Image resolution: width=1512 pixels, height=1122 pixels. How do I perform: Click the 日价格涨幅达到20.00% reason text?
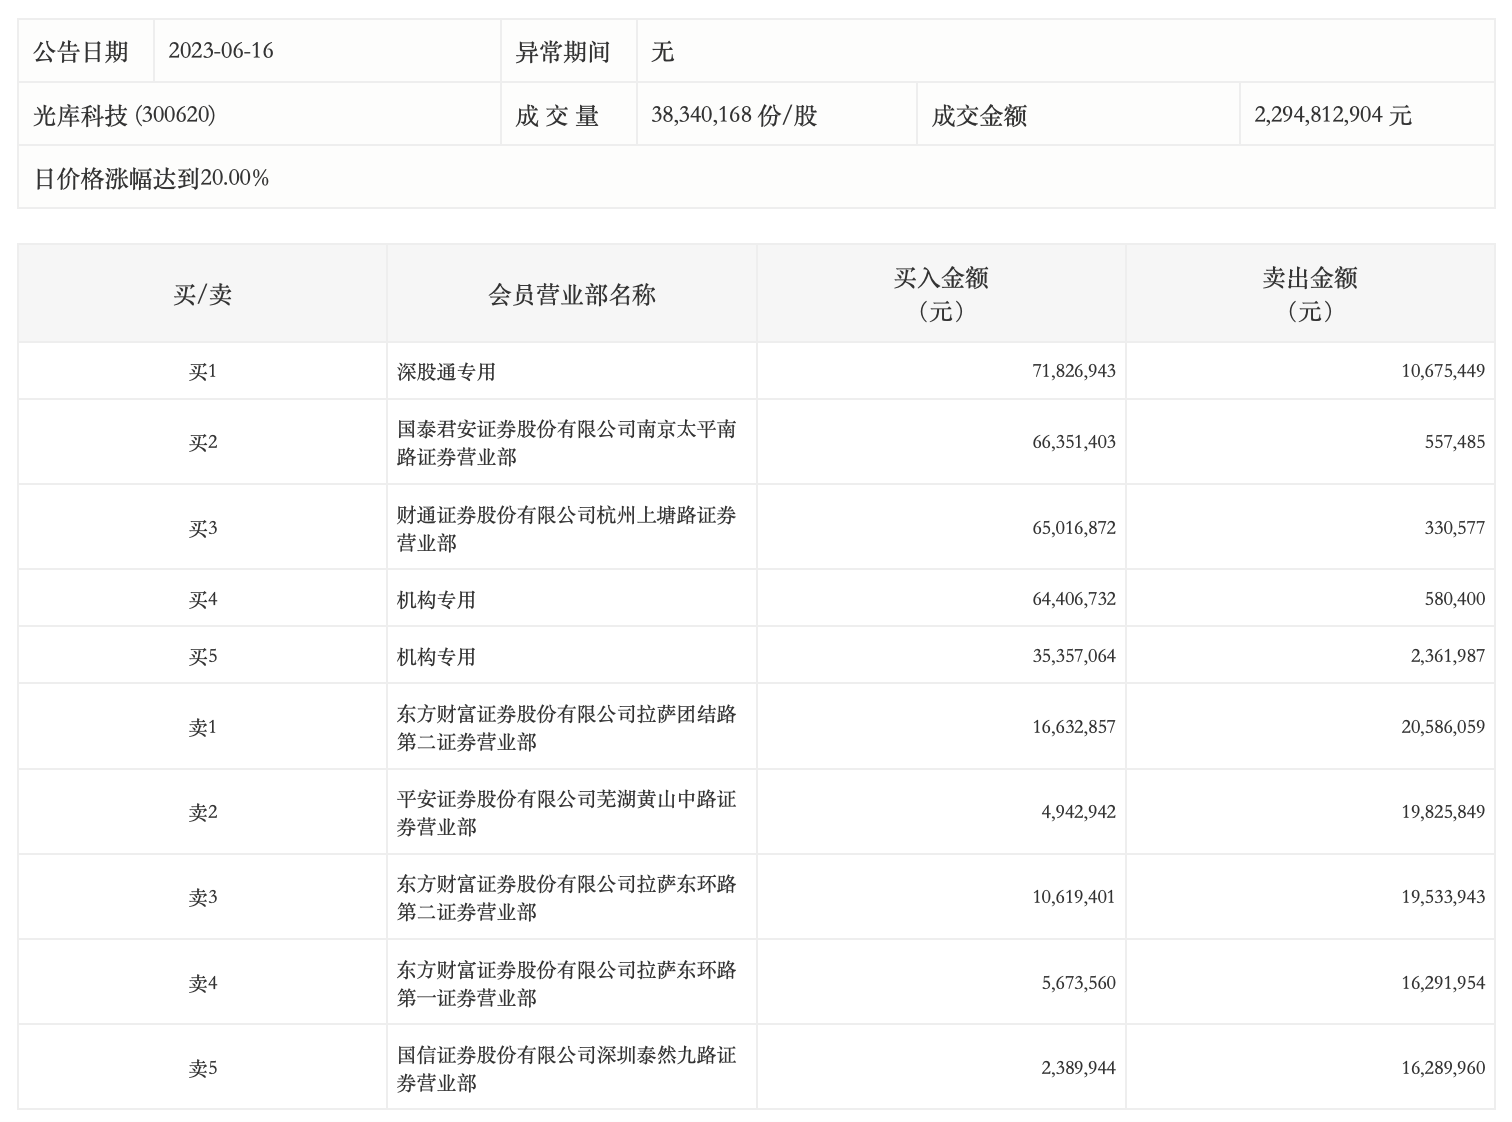point(151,178)
